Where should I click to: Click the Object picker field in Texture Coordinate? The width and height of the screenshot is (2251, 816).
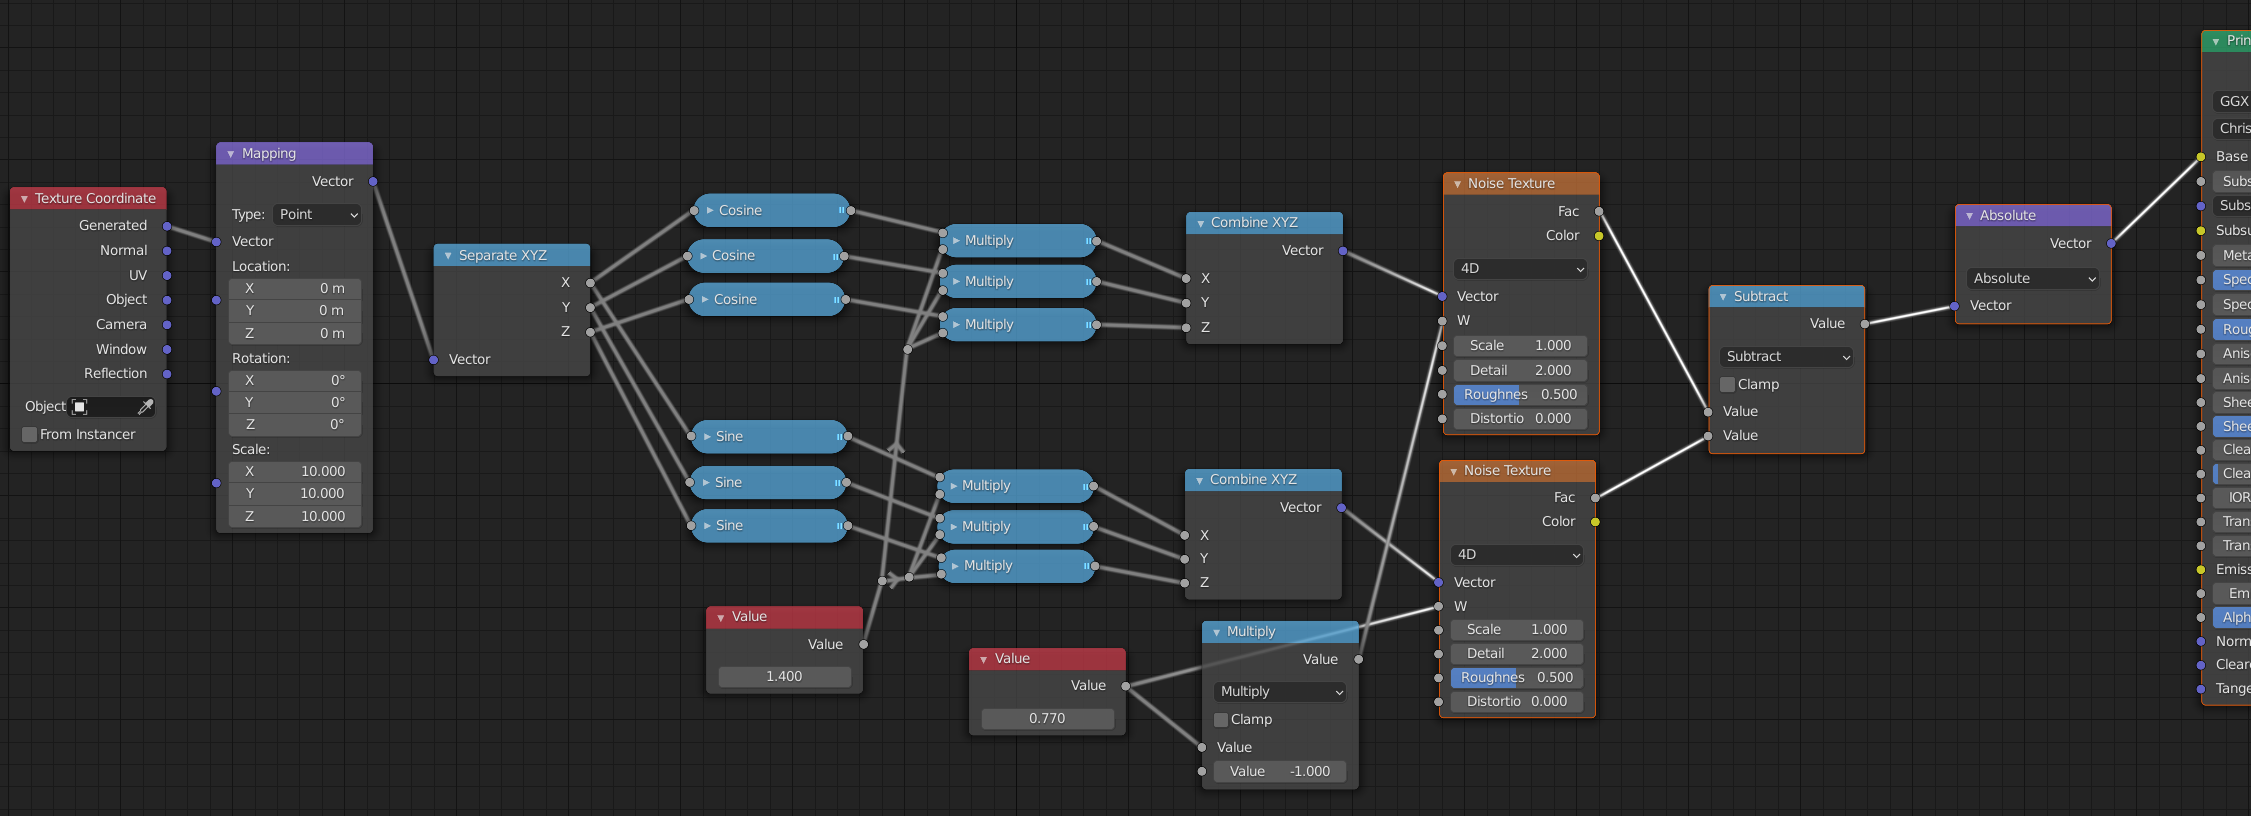[x=112, y=406]
